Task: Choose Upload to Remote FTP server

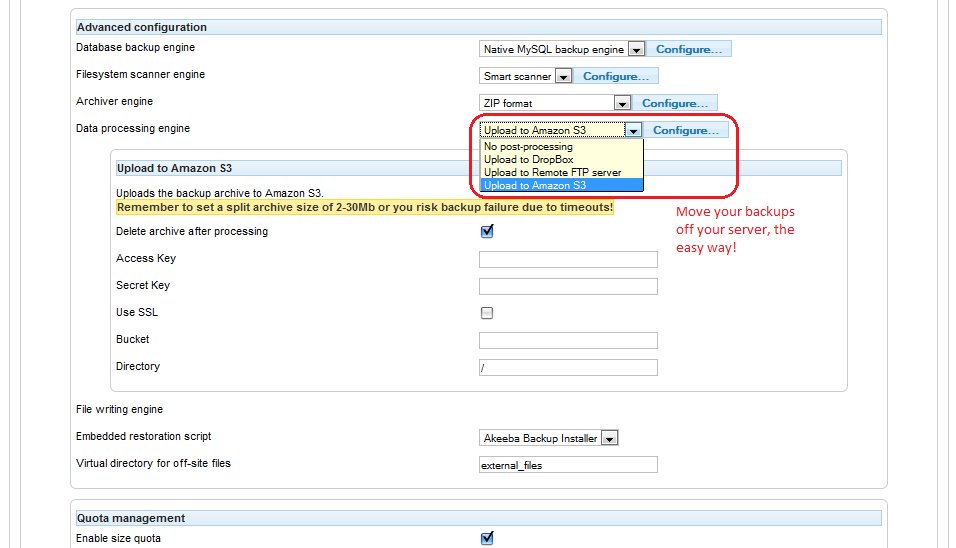Action: point(562,173)
